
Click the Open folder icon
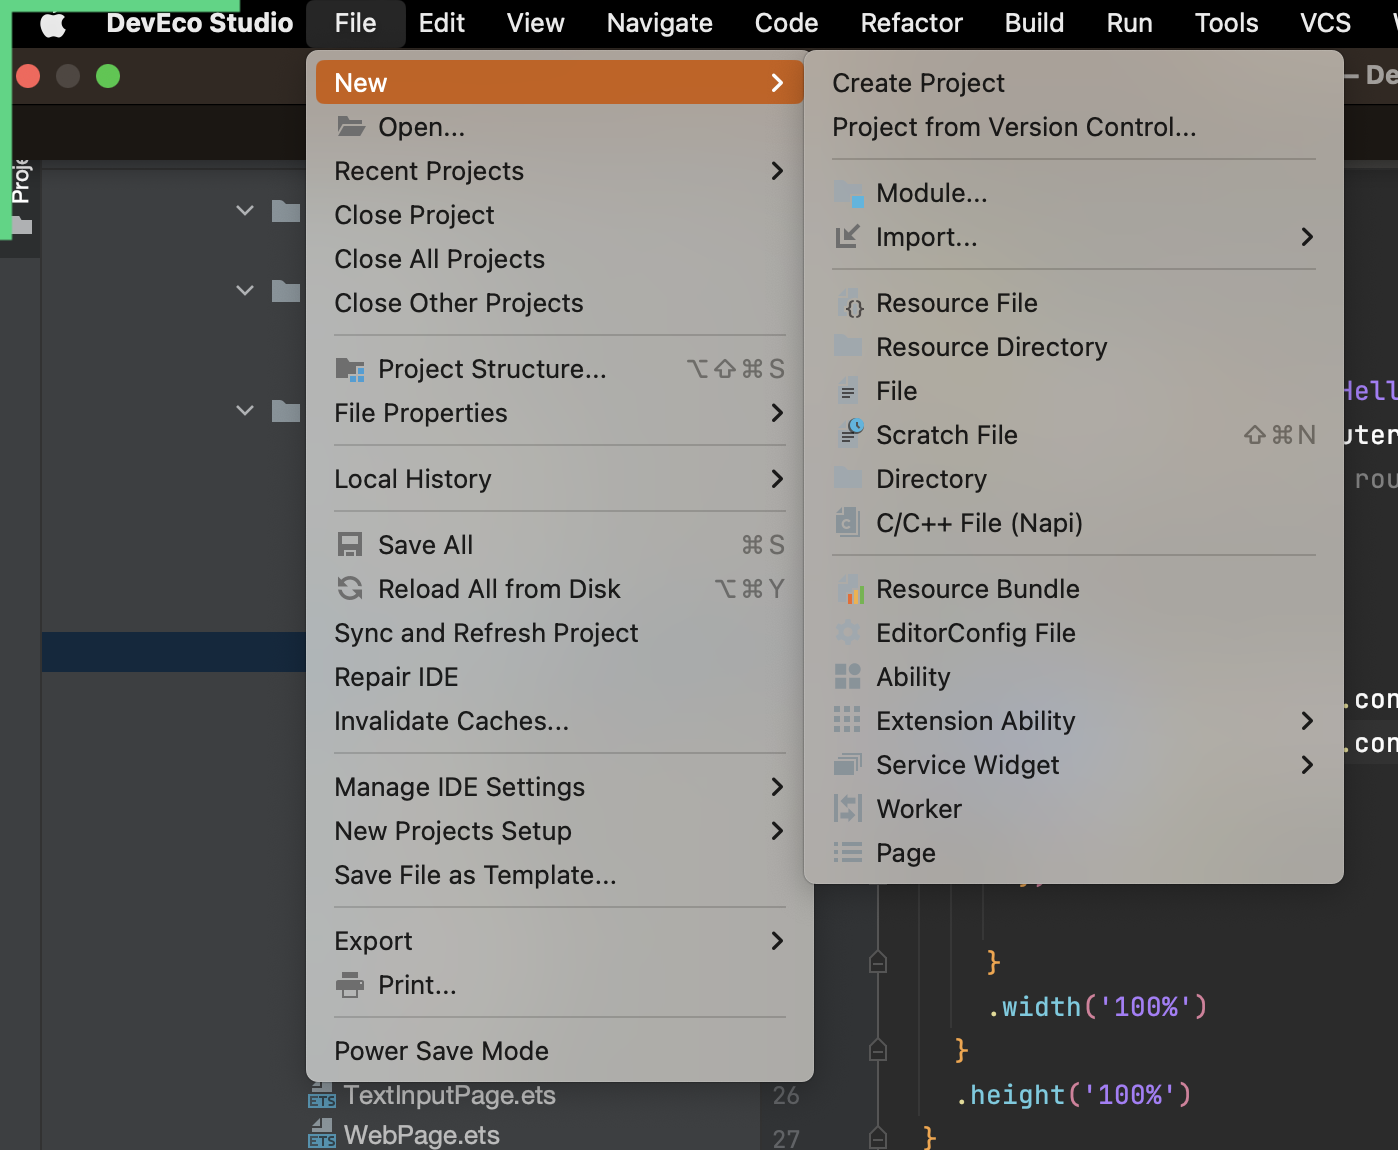coord(350,127)
